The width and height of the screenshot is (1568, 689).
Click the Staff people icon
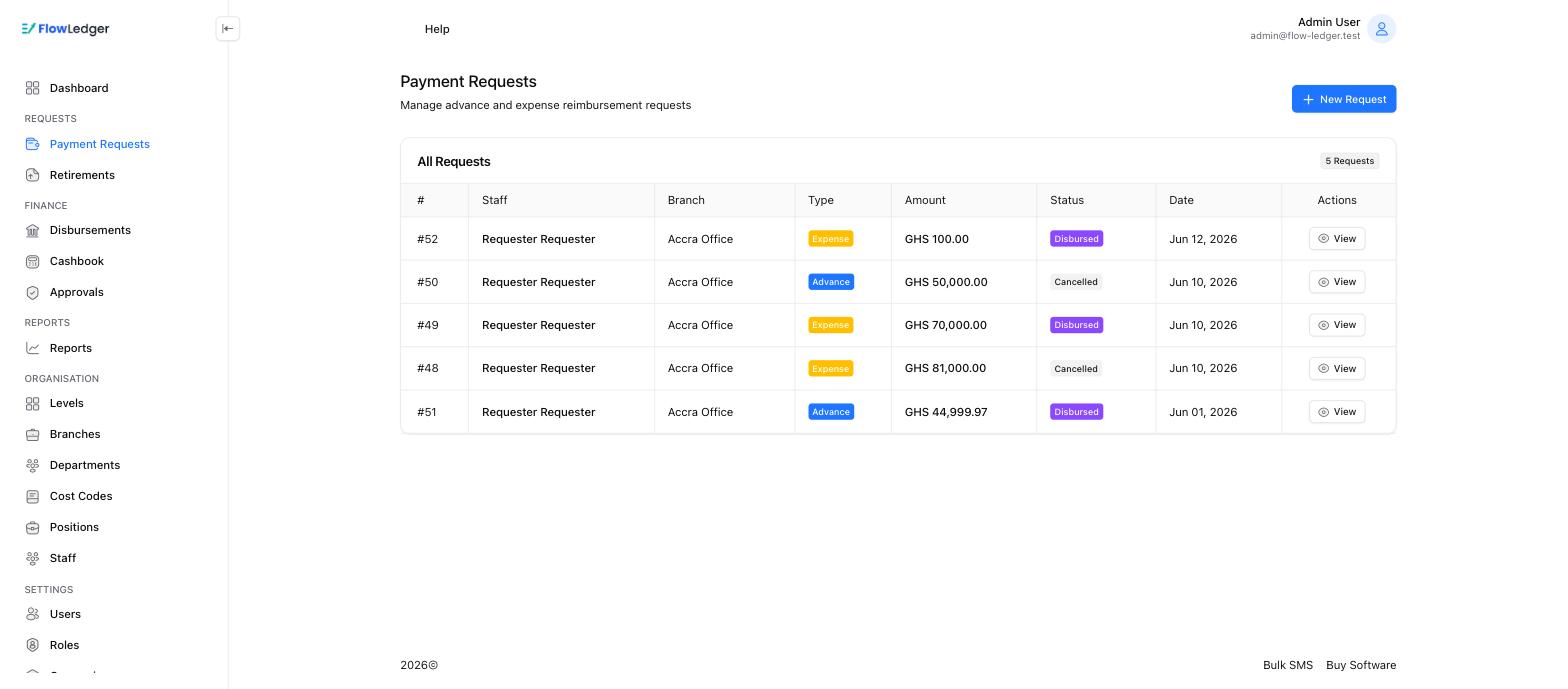click(x=33, y=558)
